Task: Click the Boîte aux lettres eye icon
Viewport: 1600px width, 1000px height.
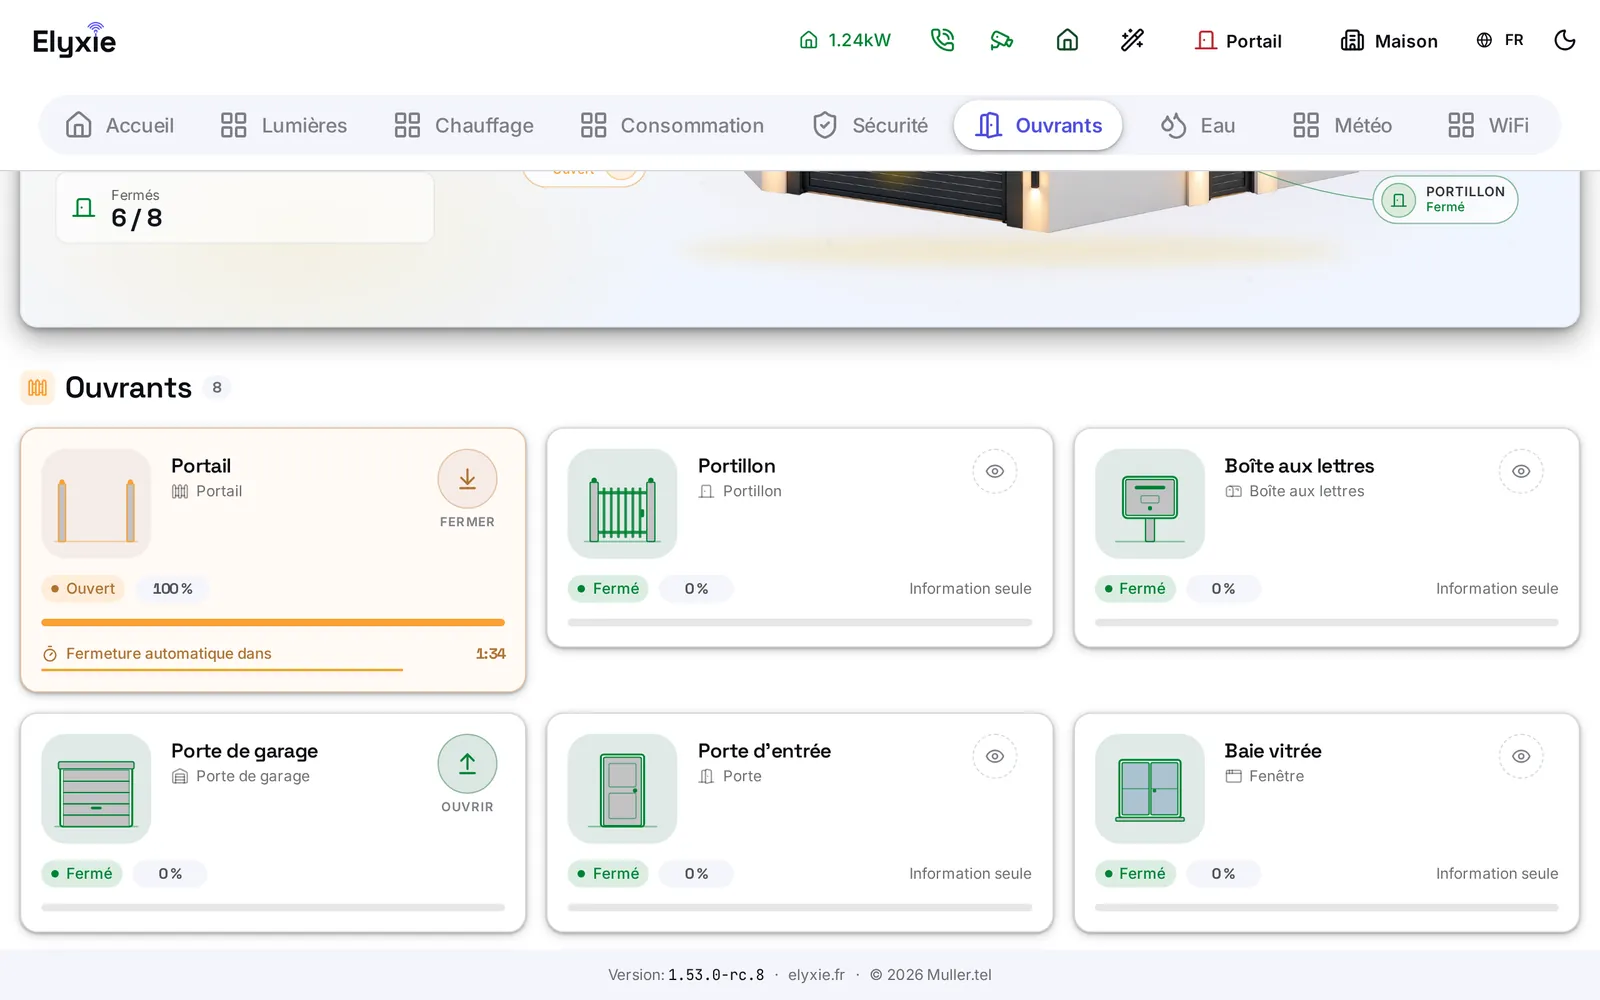Action: pos(1521,471)
